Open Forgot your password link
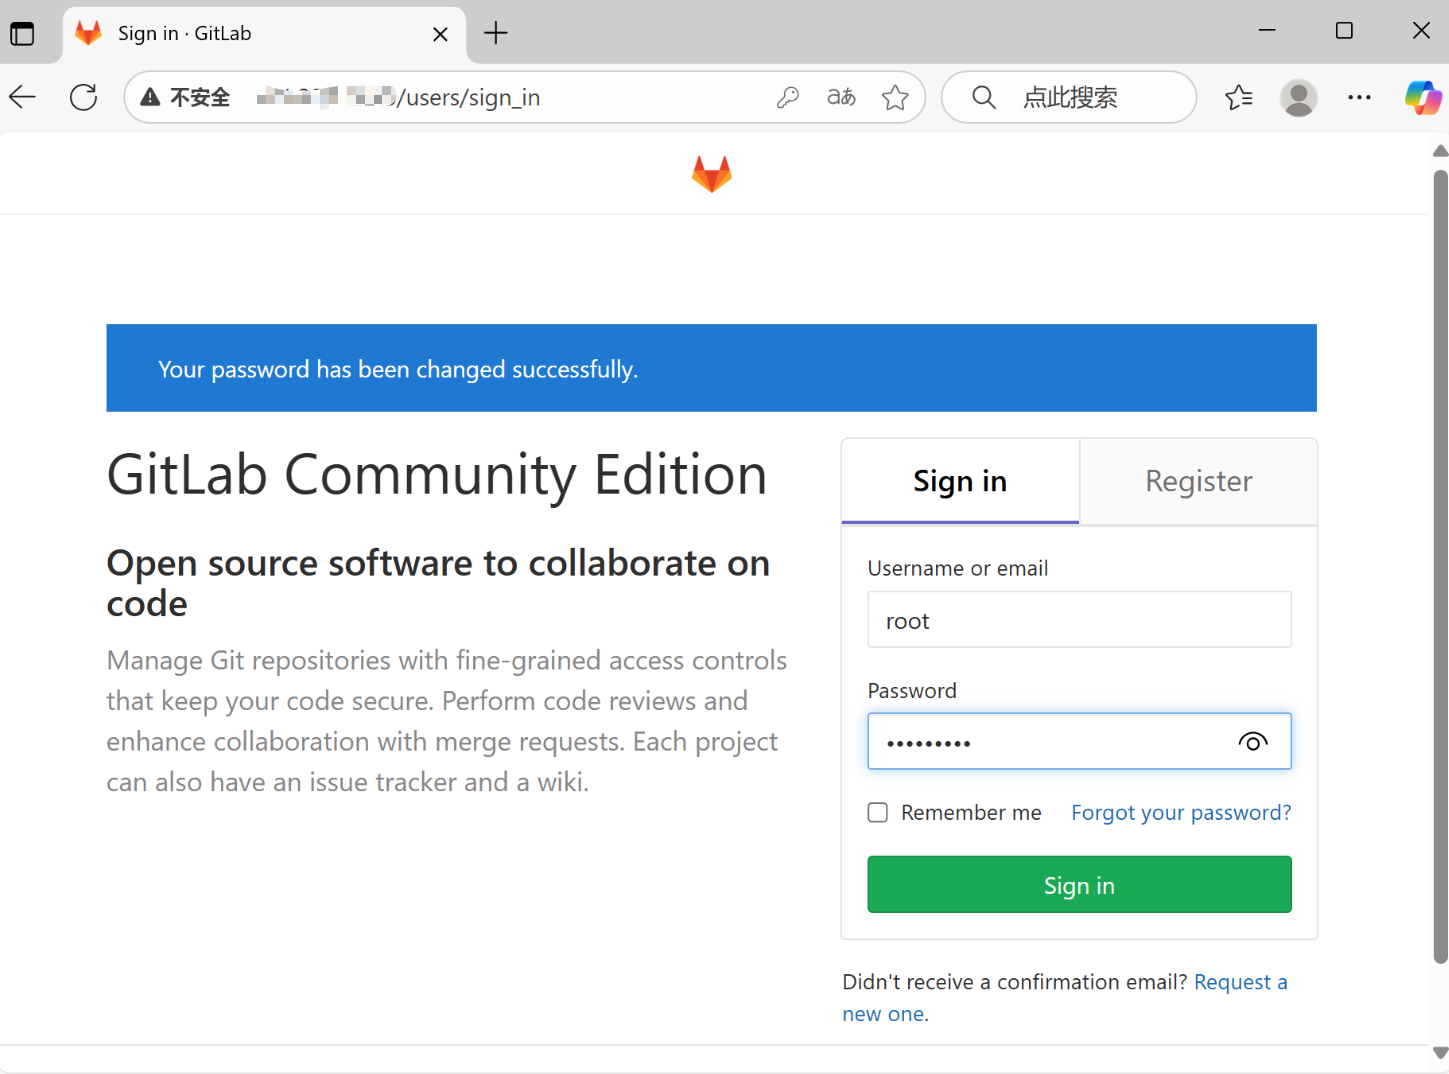 [1181, 812]
